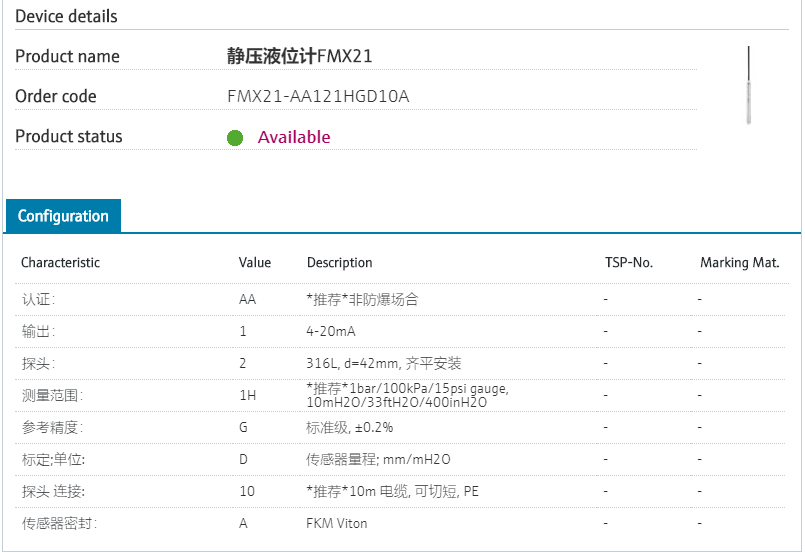Click the 316L, d=42mm probe description
The height and width of the screenshot is (552, 805).
(384, 363)
